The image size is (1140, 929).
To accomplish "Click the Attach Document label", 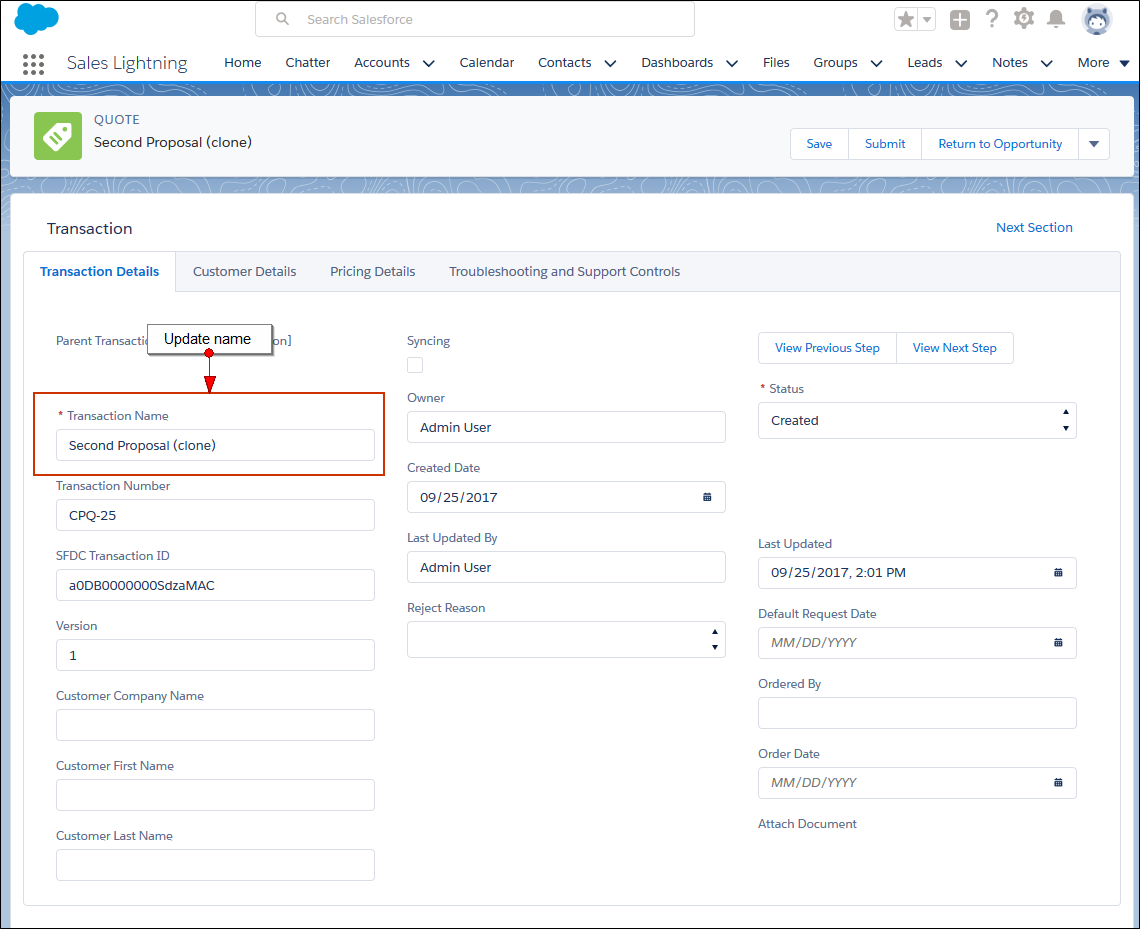I will (807, 824).
